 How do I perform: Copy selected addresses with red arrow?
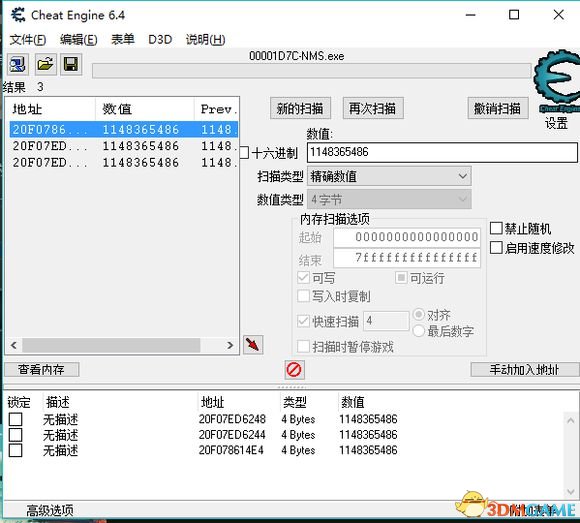click(x=253, y=345)
